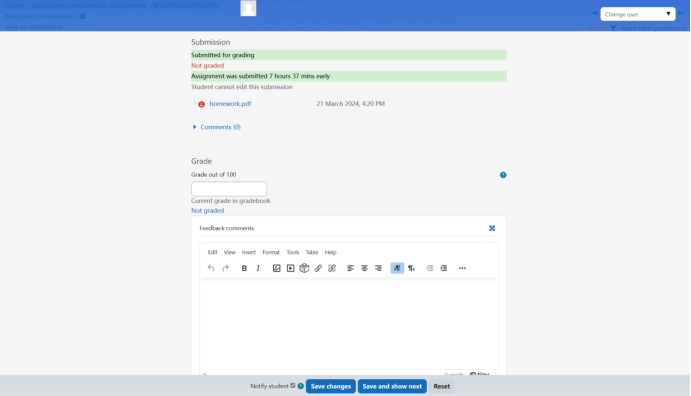Open the Change user dropdown
The image size is (691, 396).
click(638, 14)
